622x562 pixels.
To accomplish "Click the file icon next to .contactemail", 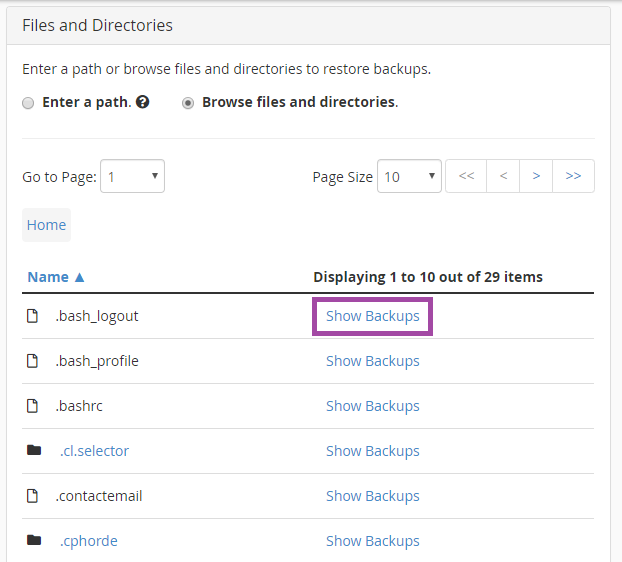I will pyautogui.click(x=33, y=496).
